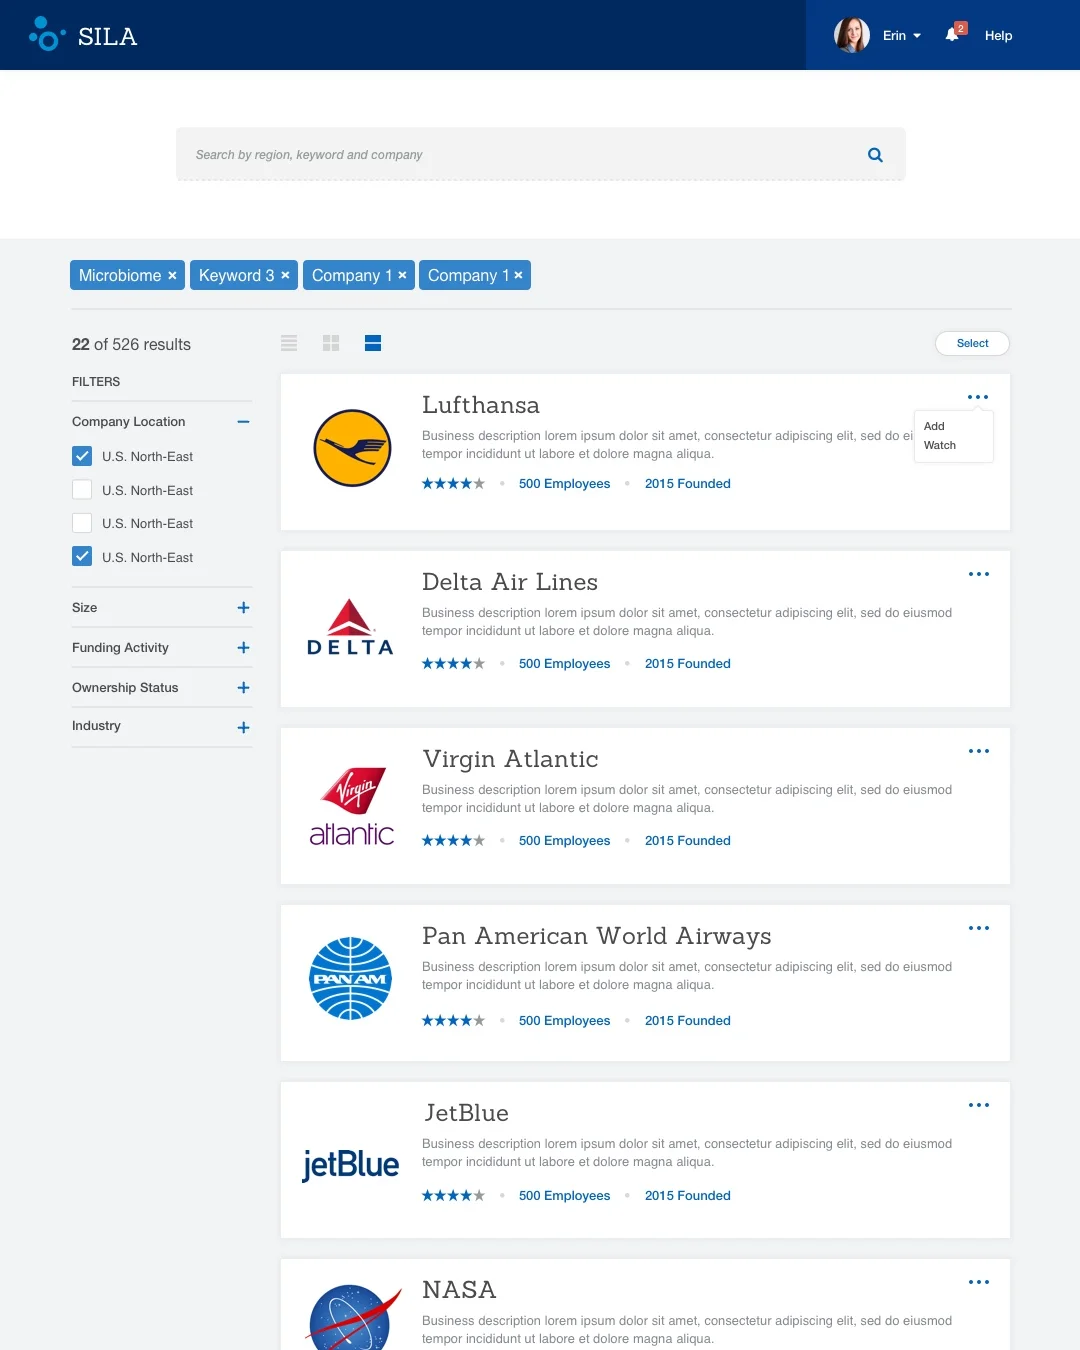This screenshot has height=1350, width=1080.
Task: Click the Pan Am logo
Action: coord(350,978)
